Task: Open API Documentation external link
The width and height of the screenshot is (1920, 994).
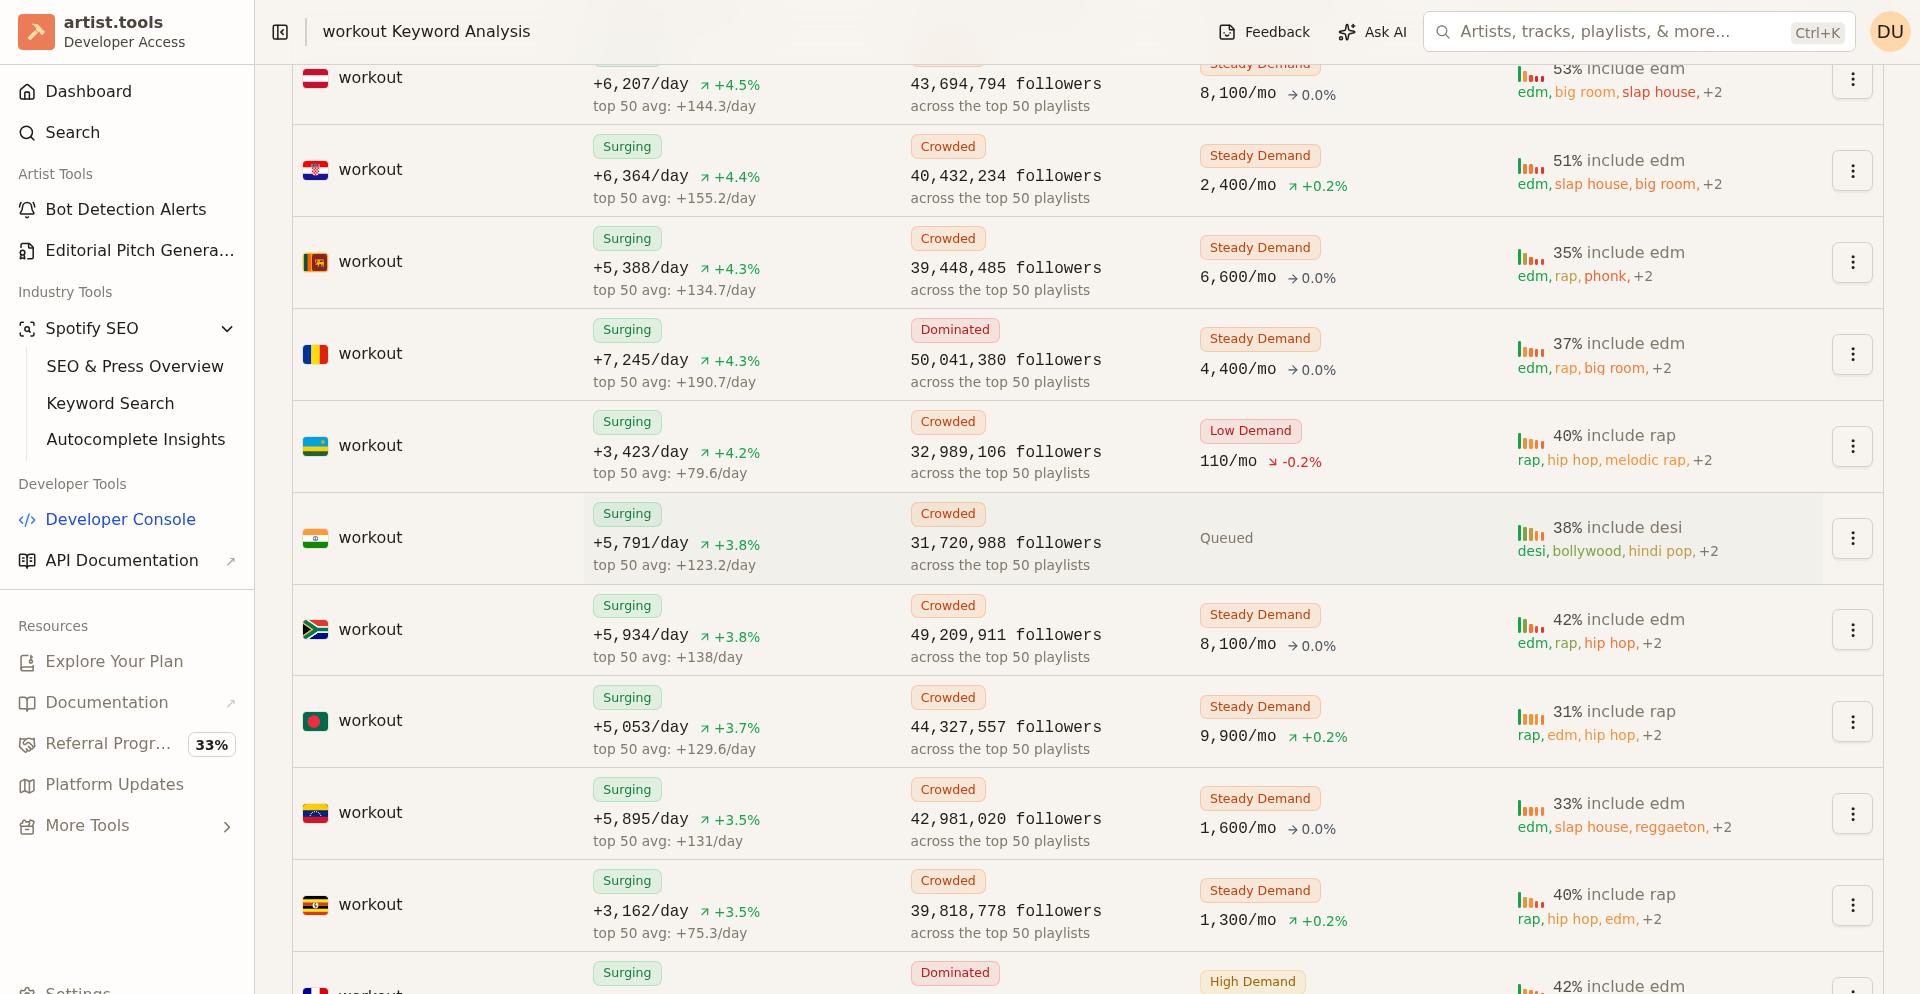Action: pos(127,561)
